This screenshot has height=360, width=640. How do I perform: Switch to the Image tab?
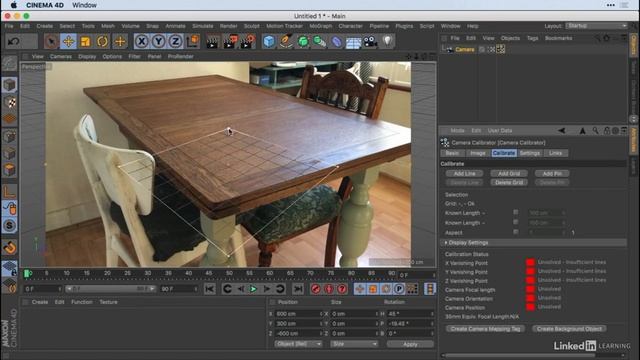tap(478, 153)
